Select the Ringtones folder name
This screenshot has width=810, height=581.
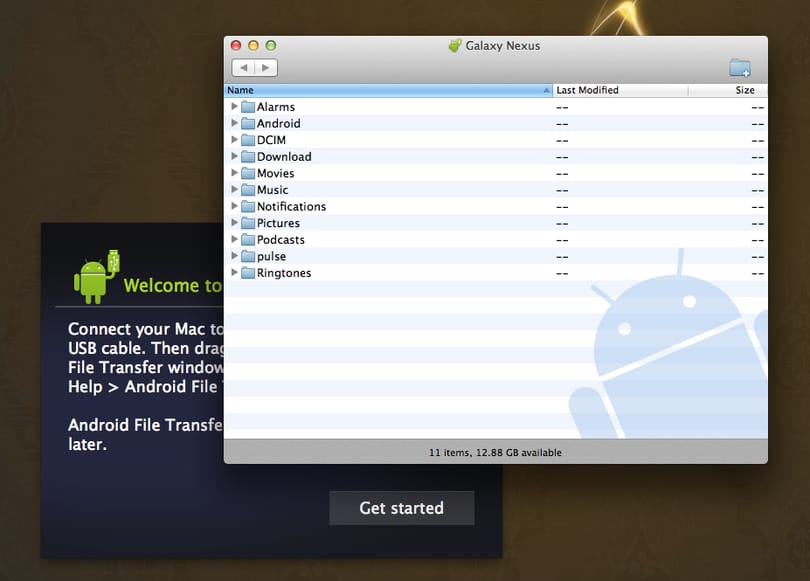point(284,273)
